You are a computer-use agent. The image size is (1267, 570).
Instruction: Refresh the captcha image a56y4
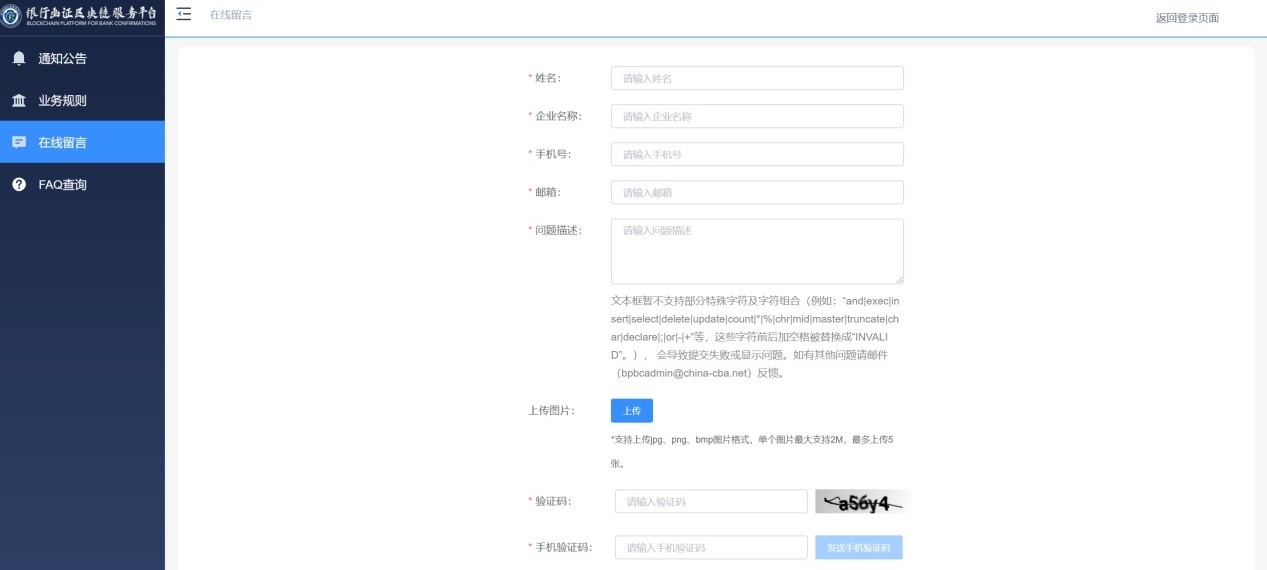point(863,502)
